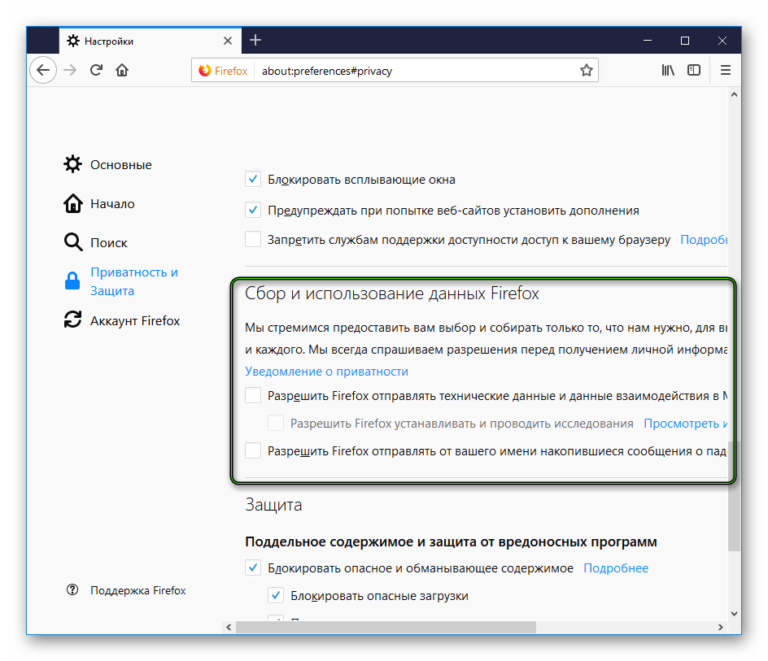Open the hamburger application menu
The height and width of the screenshot is (661, 768).
coord(725,71)
